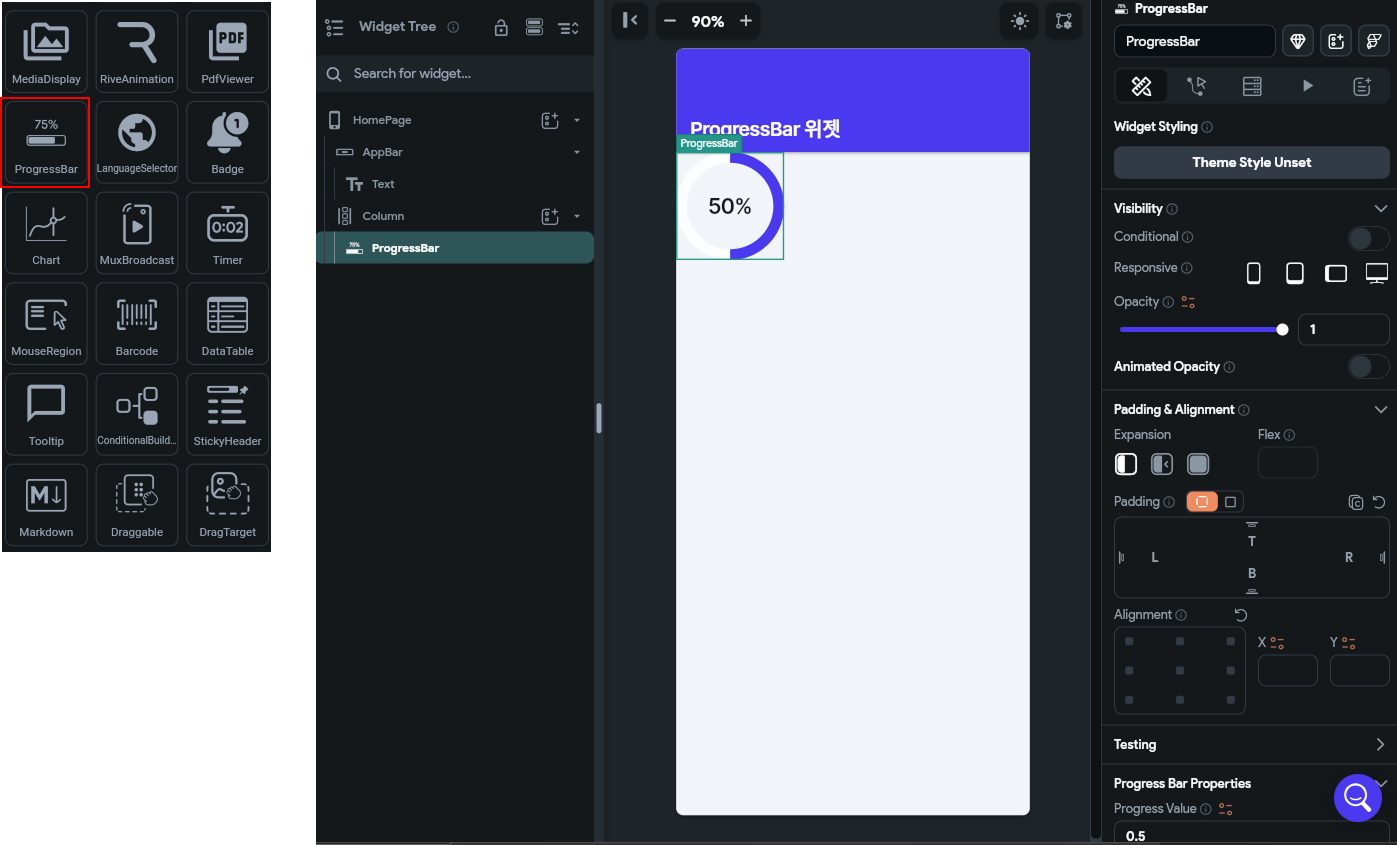
Task: Select the MouseRegion widget
Action: point(46,324)
